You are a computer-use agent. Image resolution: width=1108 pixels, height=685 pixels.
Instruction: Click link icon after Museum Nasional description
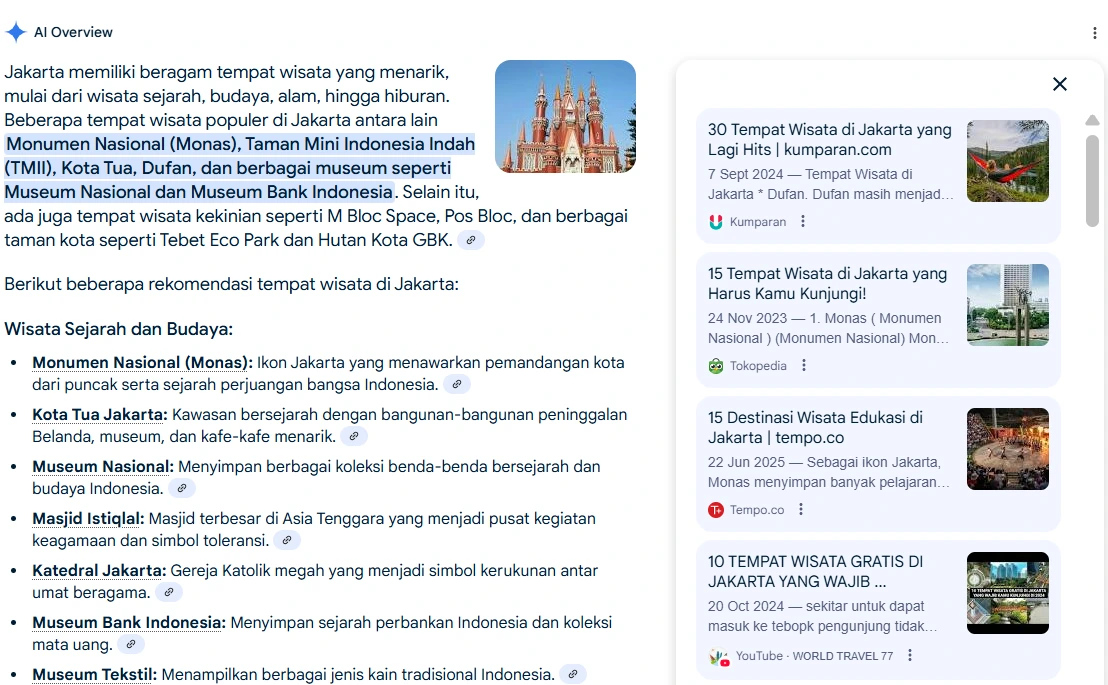[x=182, y=488]
